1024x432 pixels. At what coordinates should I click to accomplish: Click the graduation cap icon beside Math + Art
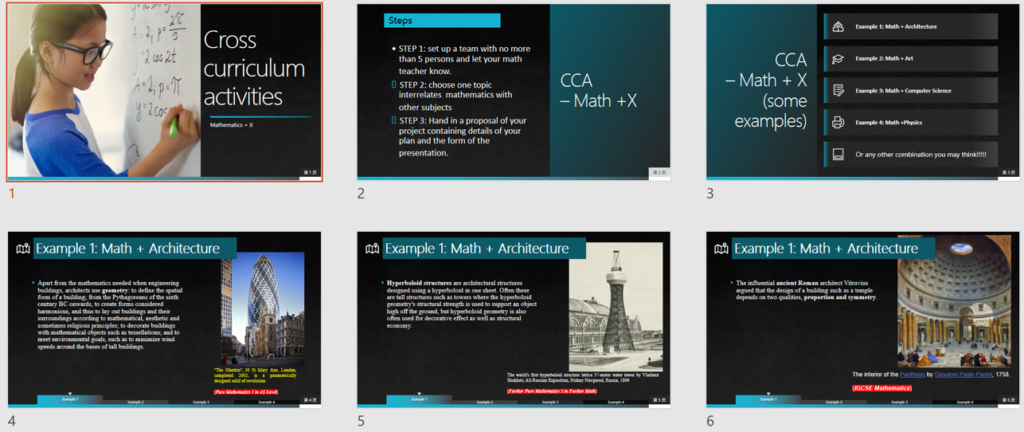pos(837,59)
